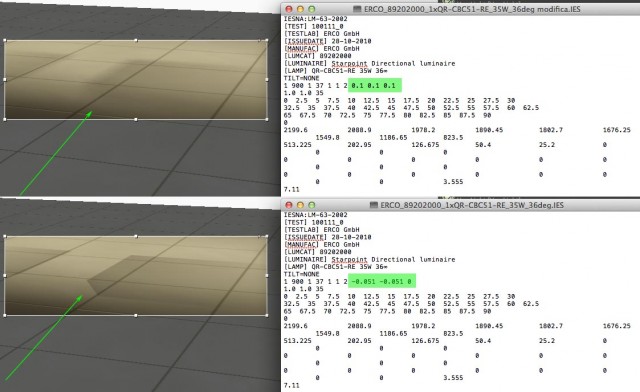The width and height of the screenshot is (640, 392).
Task: Grab bottom-middle selection handle in upper render view
Action: point(136,119)
